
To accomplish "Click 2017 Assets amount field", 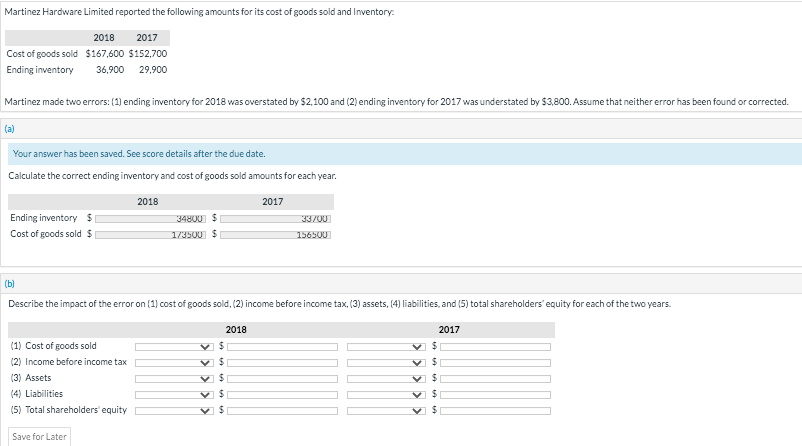I will click(496, 379).
